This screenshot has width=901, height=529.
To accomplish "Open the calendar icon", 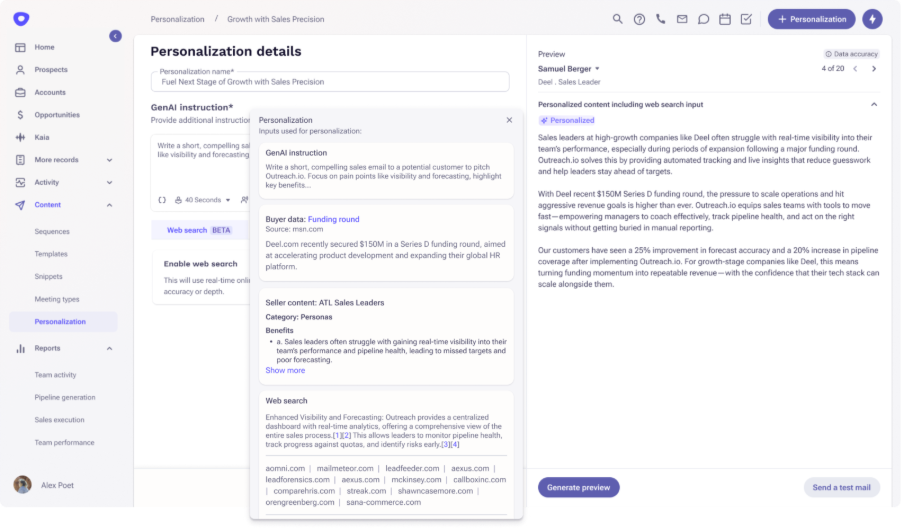I will tap(725, 19).
